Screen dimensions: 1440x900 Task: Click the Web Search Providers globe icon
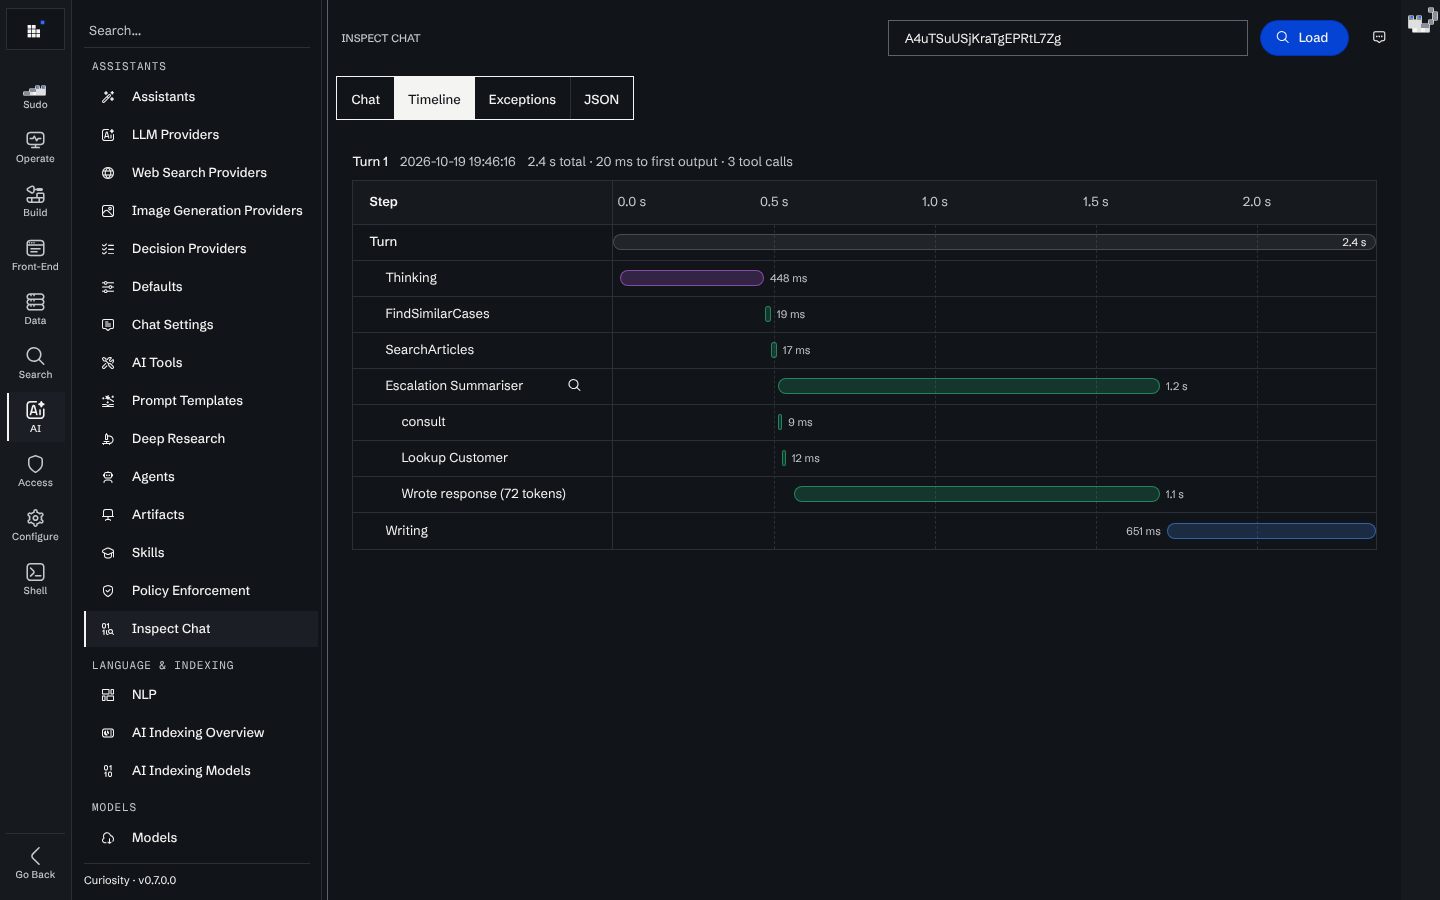[x=108, y=173]
